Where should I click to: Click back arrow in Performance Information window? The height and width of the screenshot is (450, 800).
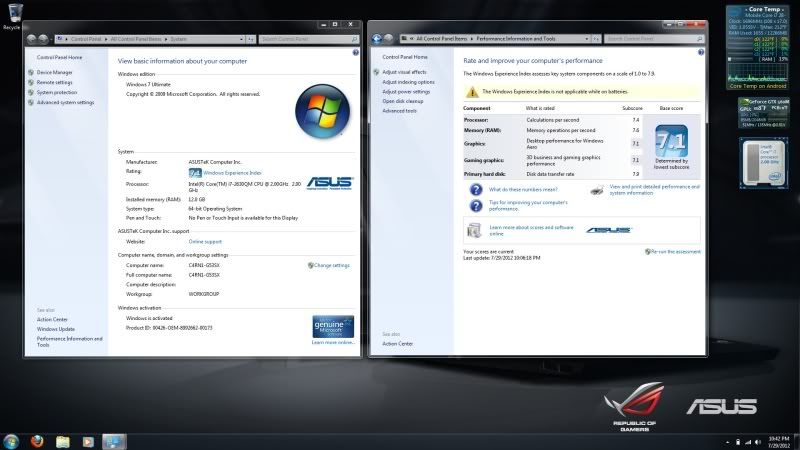[377, 38]
